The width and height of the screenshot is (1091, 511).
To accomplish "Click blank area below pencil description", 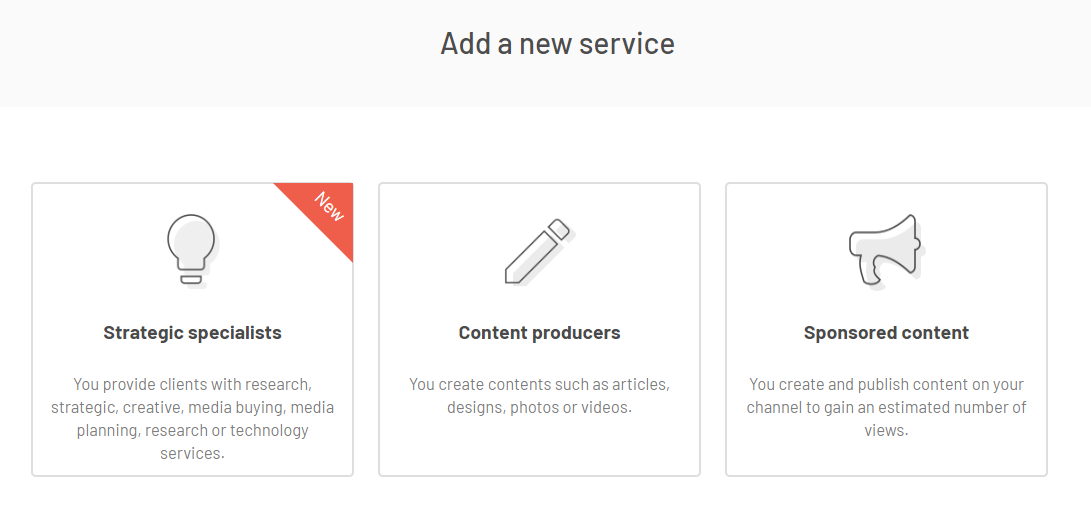I will click(539, 446).
